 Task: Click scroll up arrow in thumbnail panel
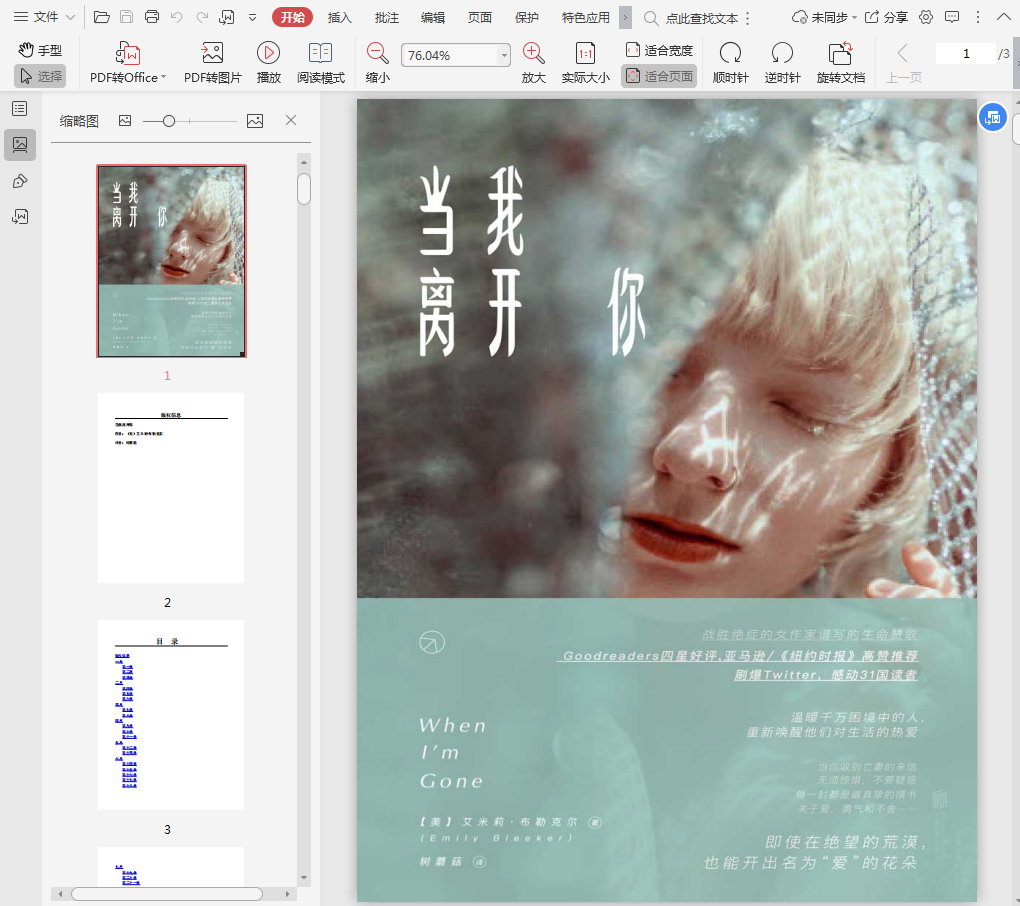[x=304, y=161]
